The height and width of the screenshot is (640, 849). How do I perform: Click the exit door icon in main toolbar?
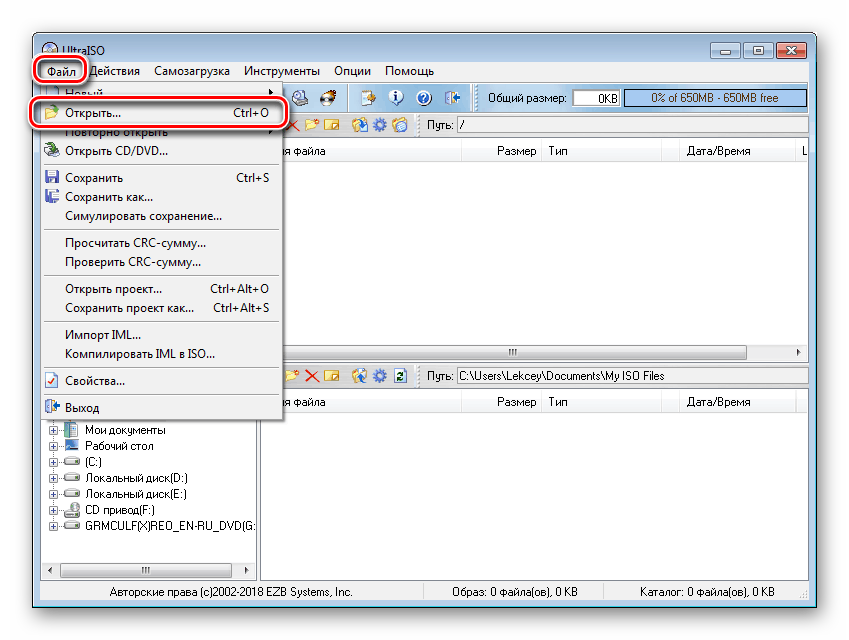pyautogui.click(x=452, y=98)
